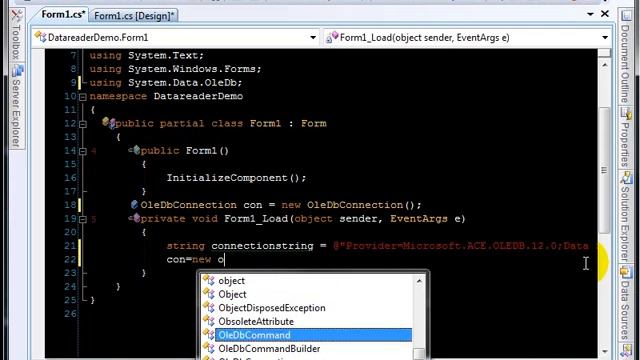Click using System.Text line
This screenshot has width=640, height=360.
[x=147, y=55]
